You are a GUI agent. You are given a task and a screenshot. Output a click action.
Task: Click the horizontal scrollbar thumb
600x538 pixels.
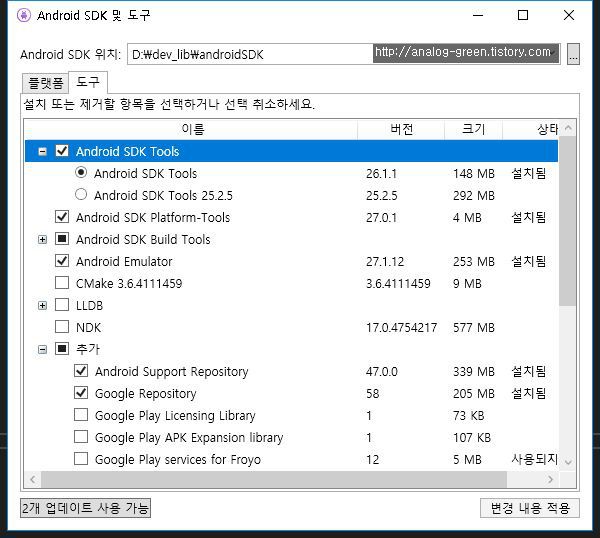(274, 479)
